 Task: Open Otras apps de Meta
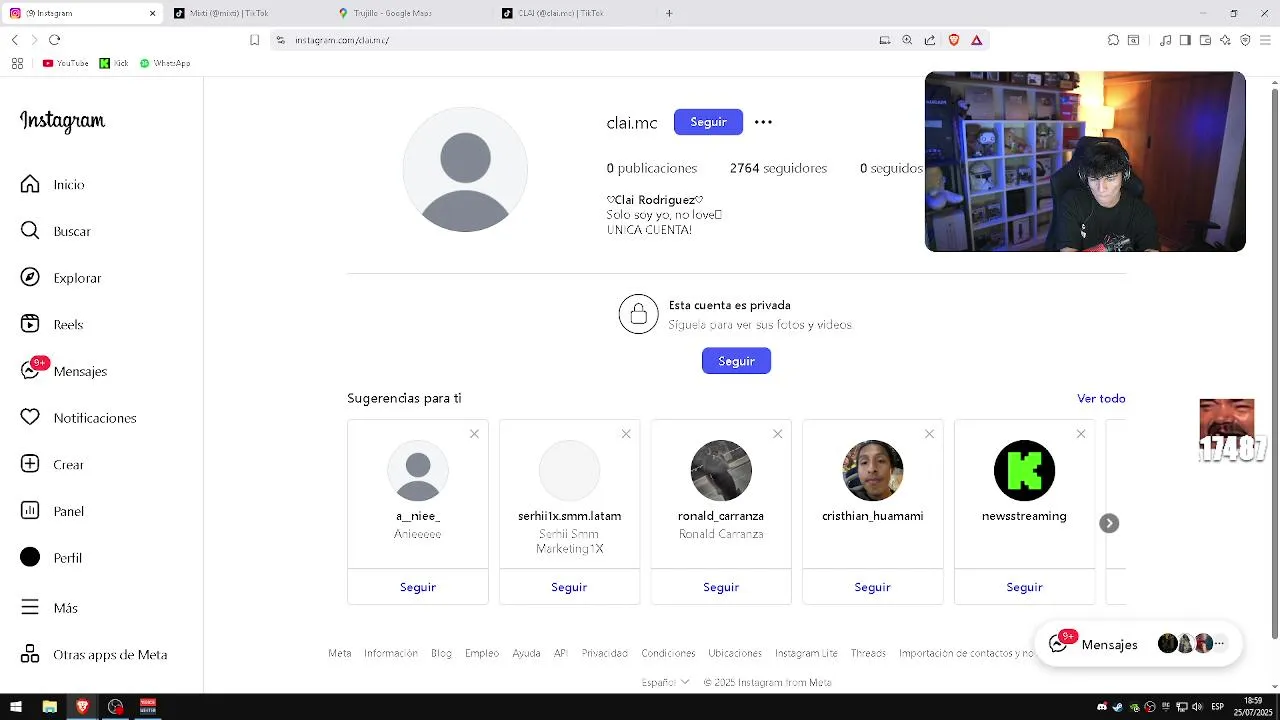(x=94, y=654)
